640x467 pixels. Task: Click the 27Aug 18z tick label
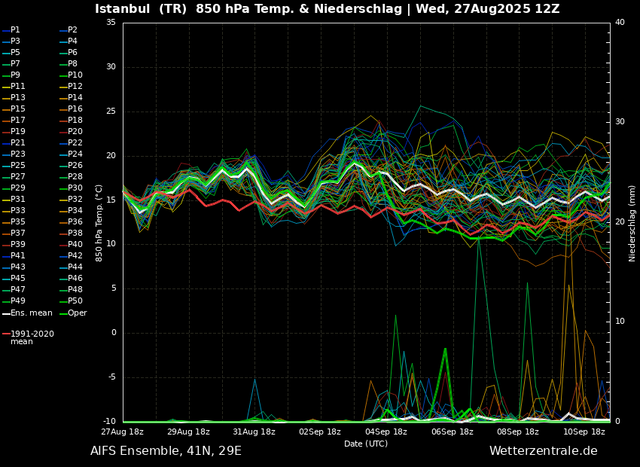pos(122,432)
